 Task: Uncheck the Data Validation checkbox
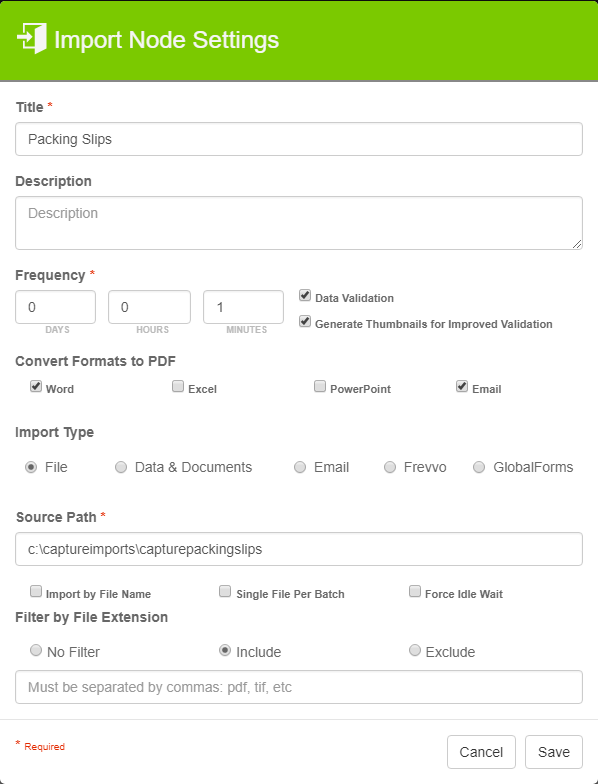(305, 296)
